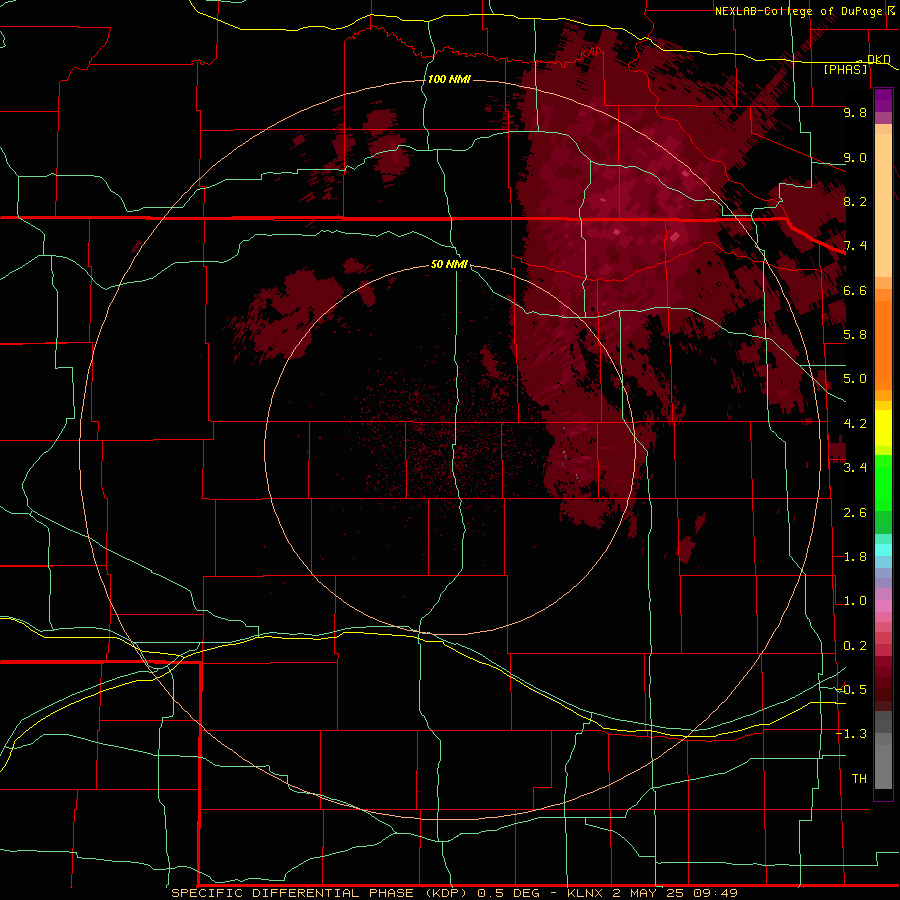Click the 5.8 value on color scale

[855, 335]
